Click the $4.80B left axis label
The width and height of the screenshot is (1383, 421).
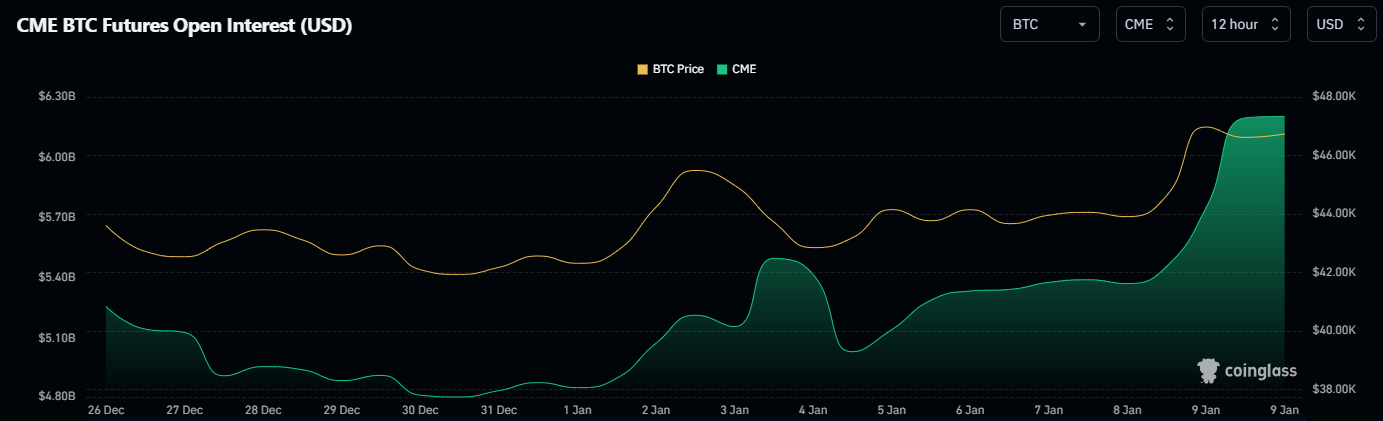click(57, 396)
